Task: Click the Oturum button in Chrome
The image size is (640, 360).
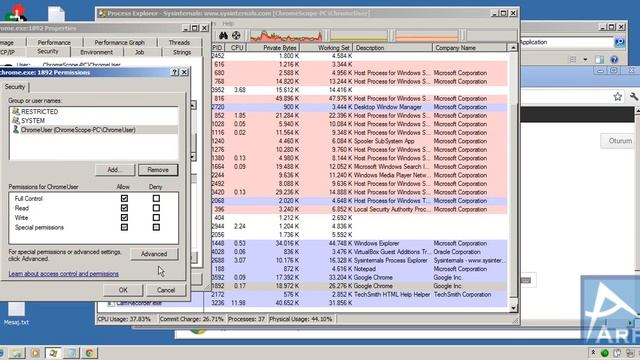Action: (620, 141)
